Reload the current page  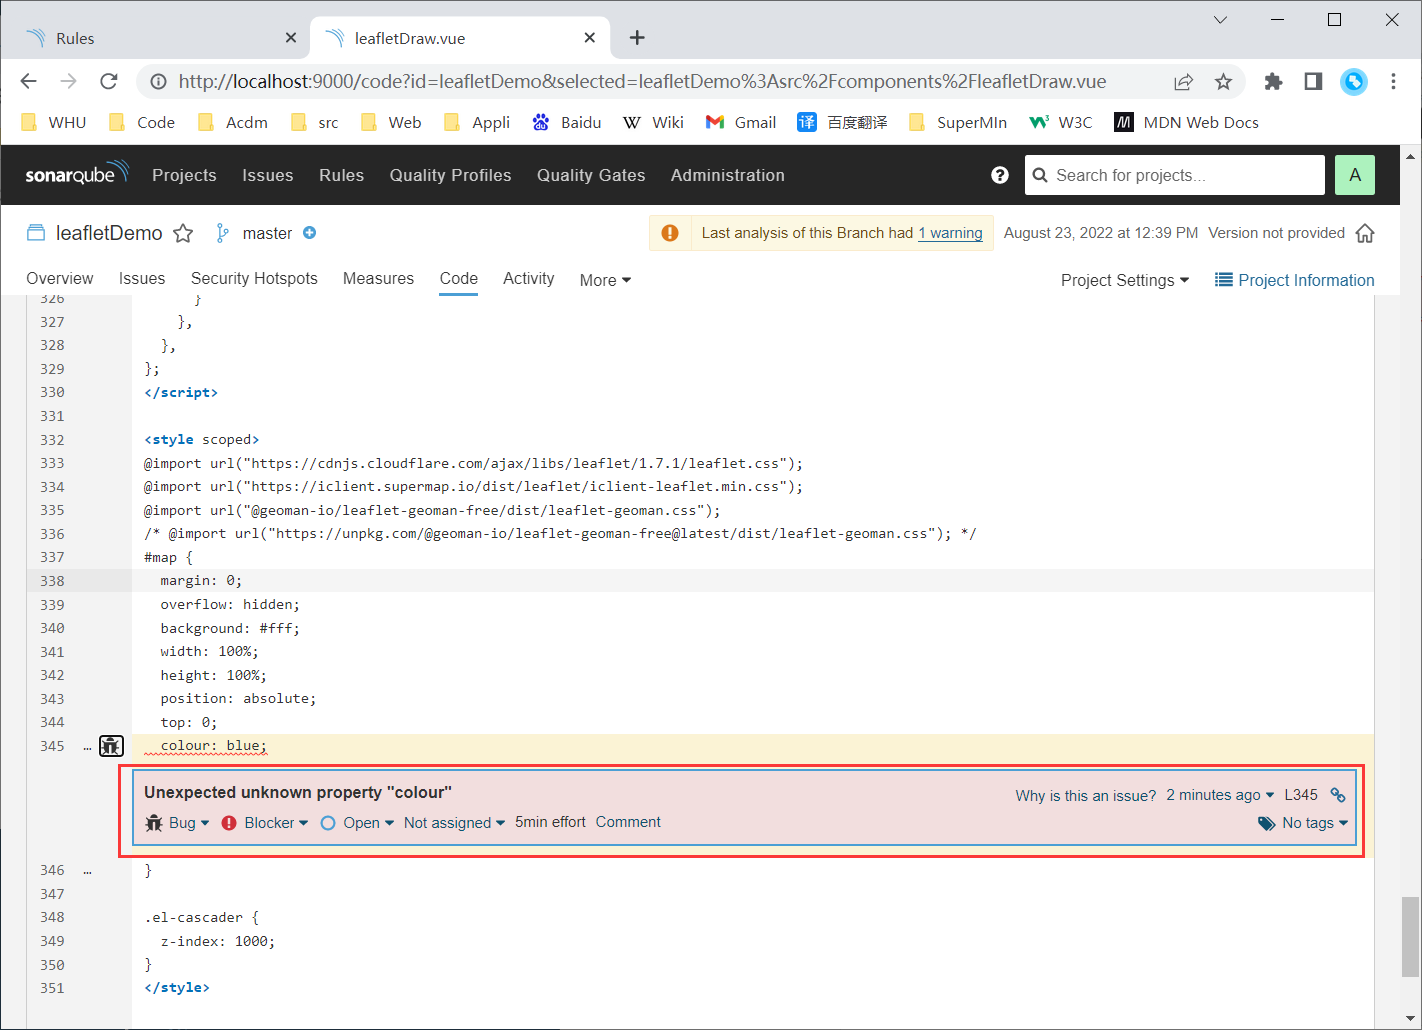pos(109,82)
